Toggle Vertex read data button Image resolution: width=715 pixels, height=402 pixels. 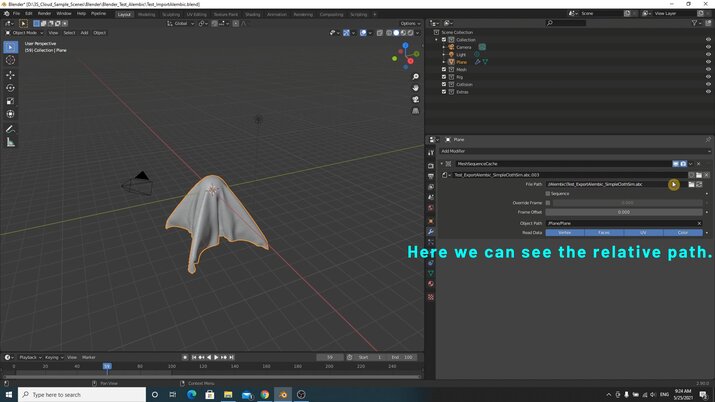click(565, 232)
